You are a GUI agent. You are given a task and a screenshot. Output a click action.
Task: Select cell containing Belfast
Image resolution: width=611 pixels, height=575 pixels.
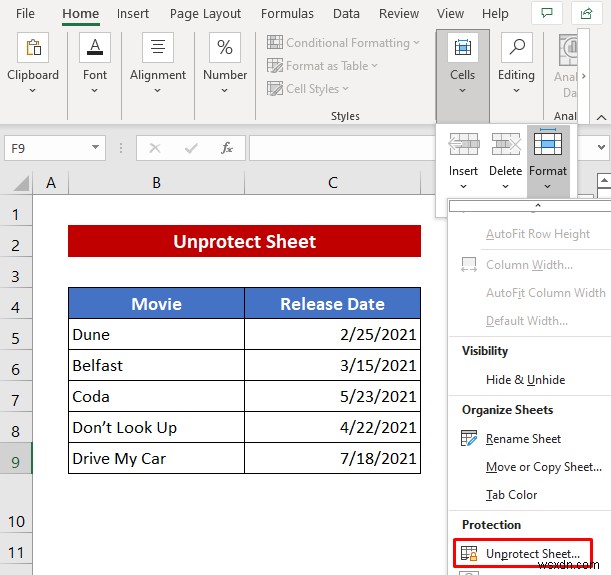point(156,365)
